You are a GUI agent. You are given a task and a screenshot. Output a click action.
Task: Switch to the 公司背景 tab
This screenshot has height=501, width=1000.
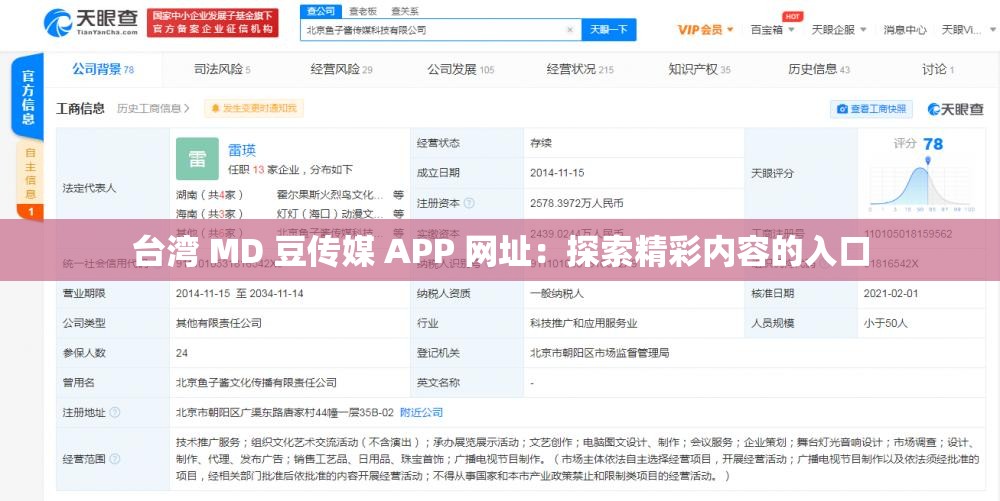tap(103, 69)
